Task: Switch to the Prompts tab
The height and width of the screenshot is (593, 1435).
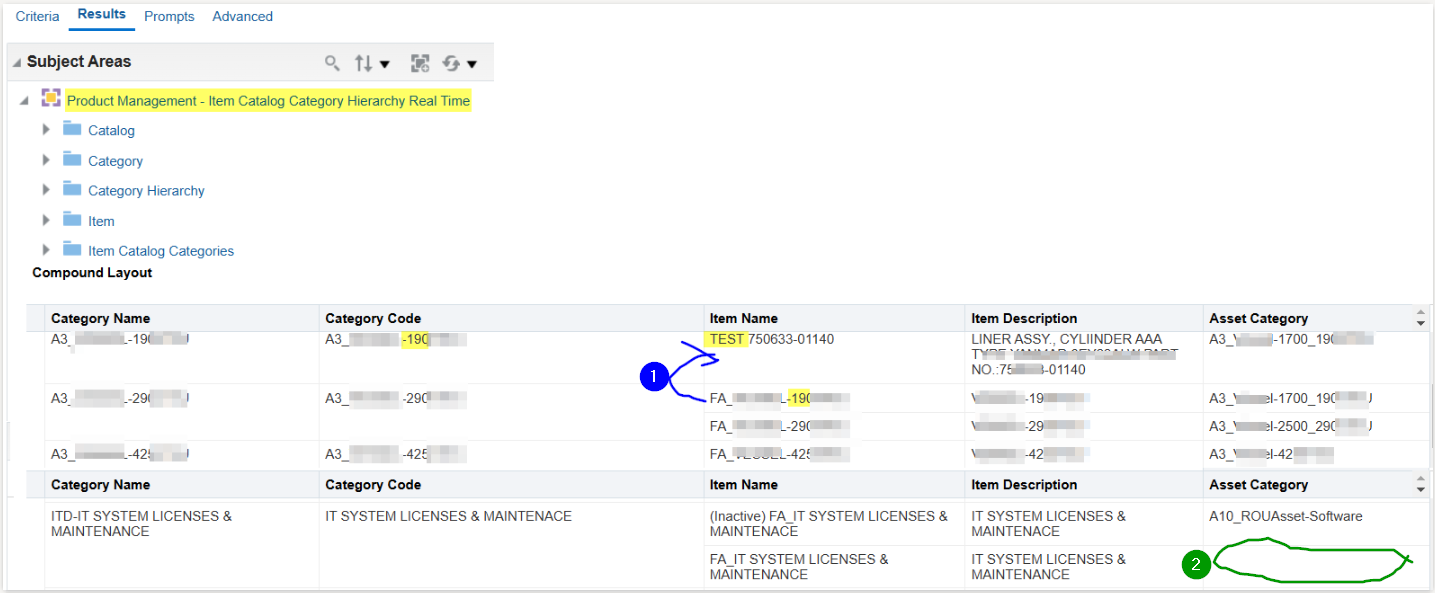Action: pos(169,17)
